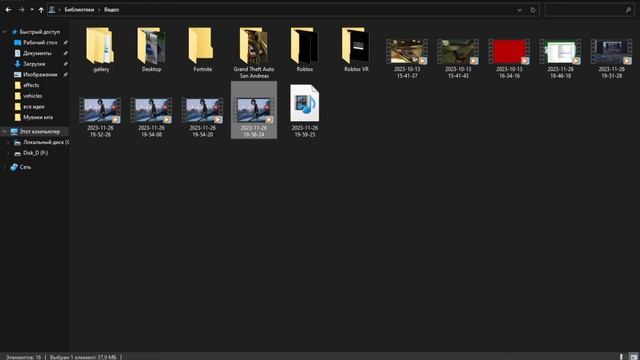This screenshot has height=360, width=640.
Task: Select the Roblox VR folder
Action: (356, 50)
